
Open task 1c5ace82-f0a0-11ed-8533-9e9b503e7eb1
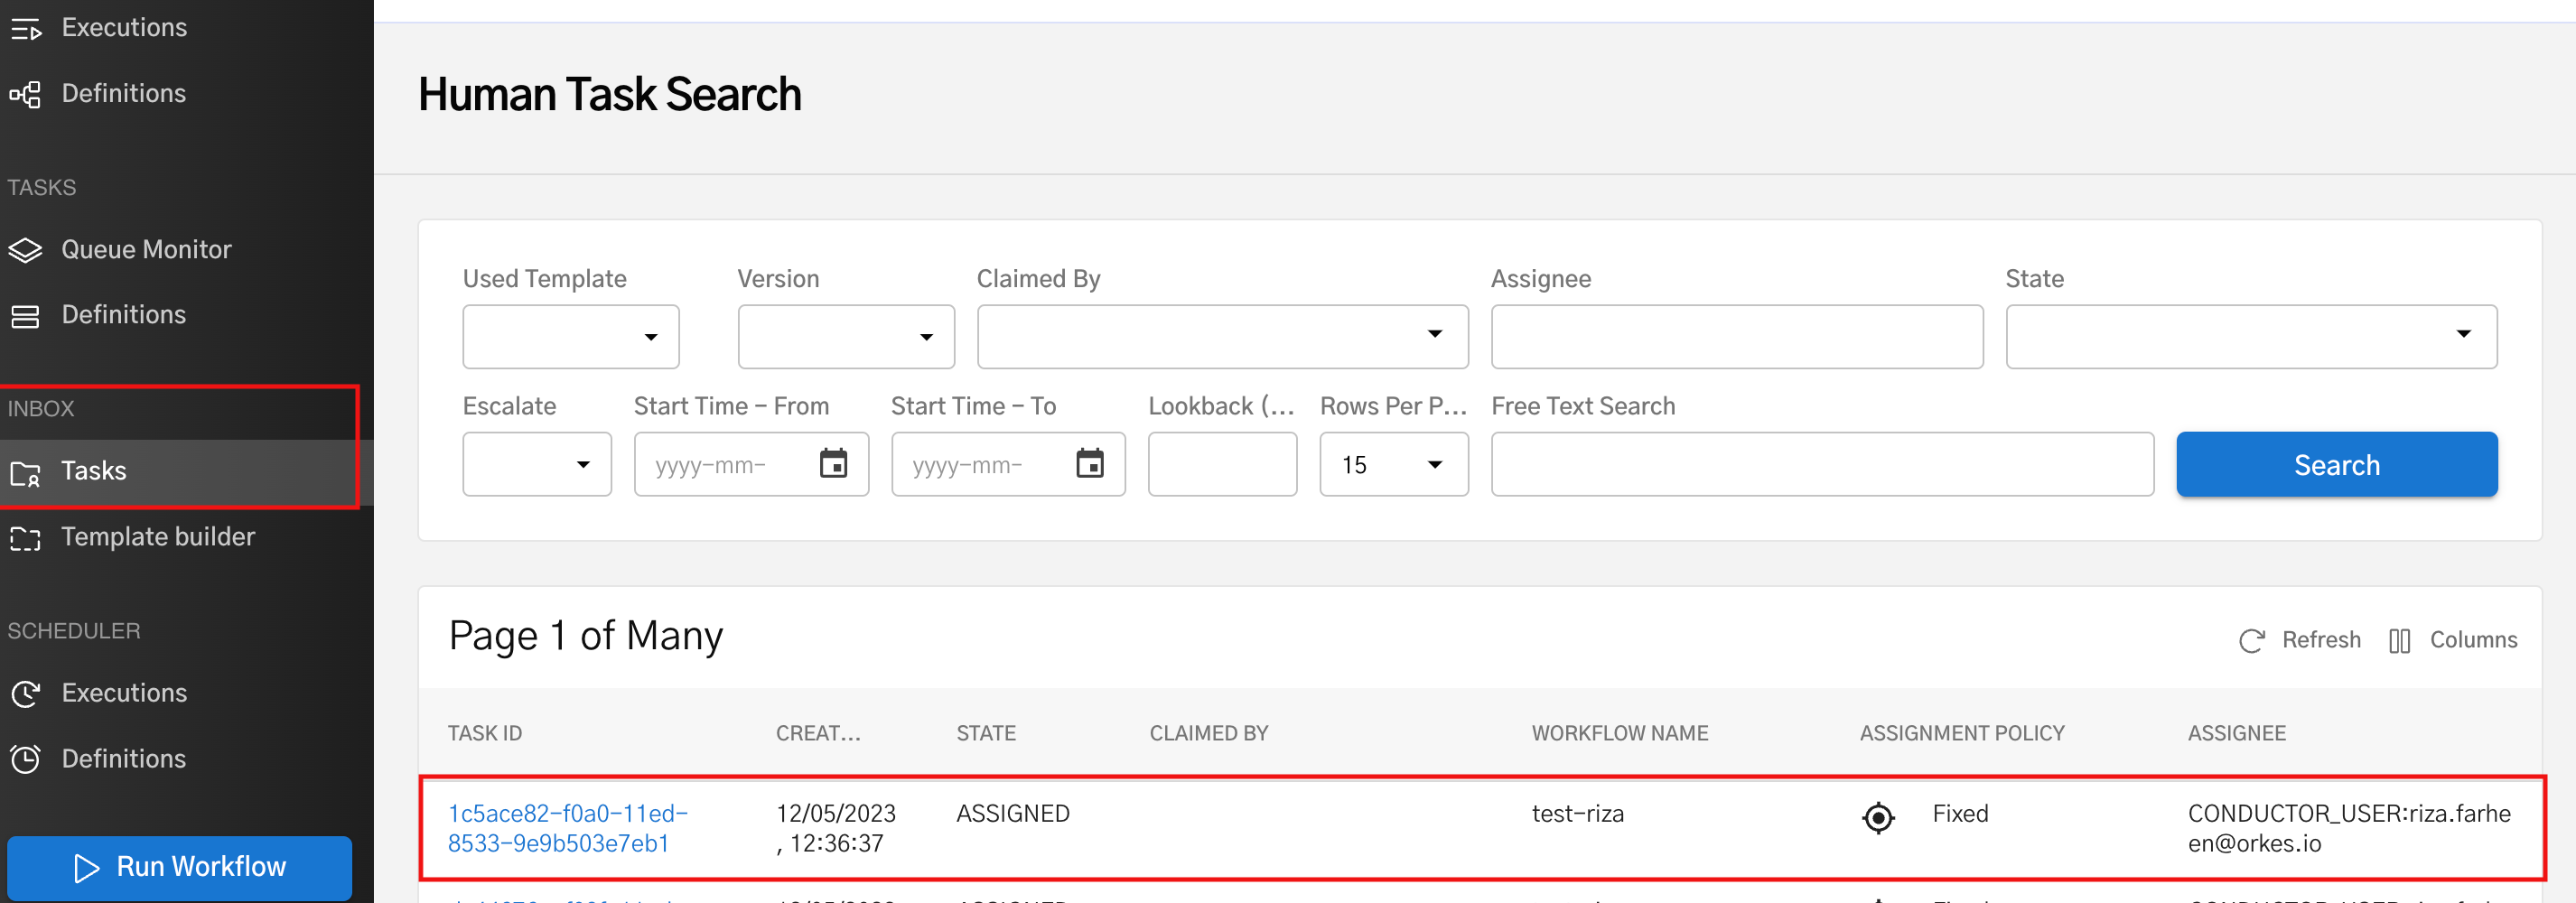[566, 827]
